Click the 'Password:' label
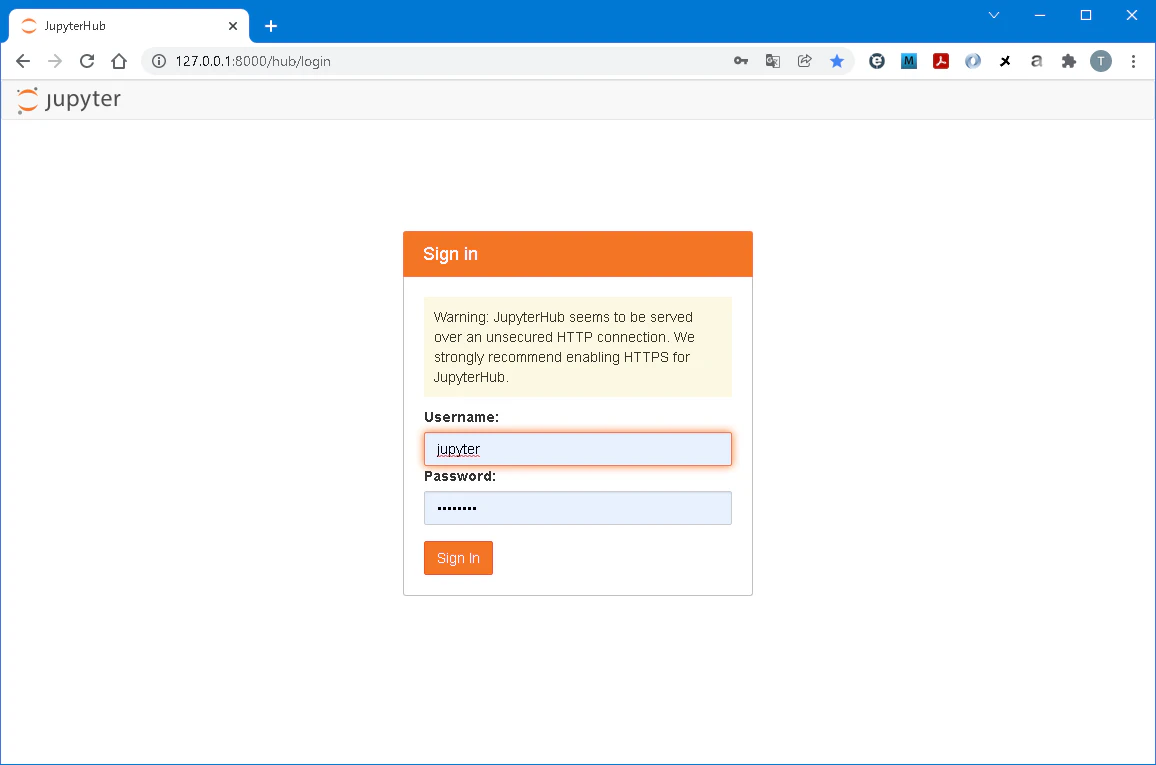 click(x=460, y=476)
